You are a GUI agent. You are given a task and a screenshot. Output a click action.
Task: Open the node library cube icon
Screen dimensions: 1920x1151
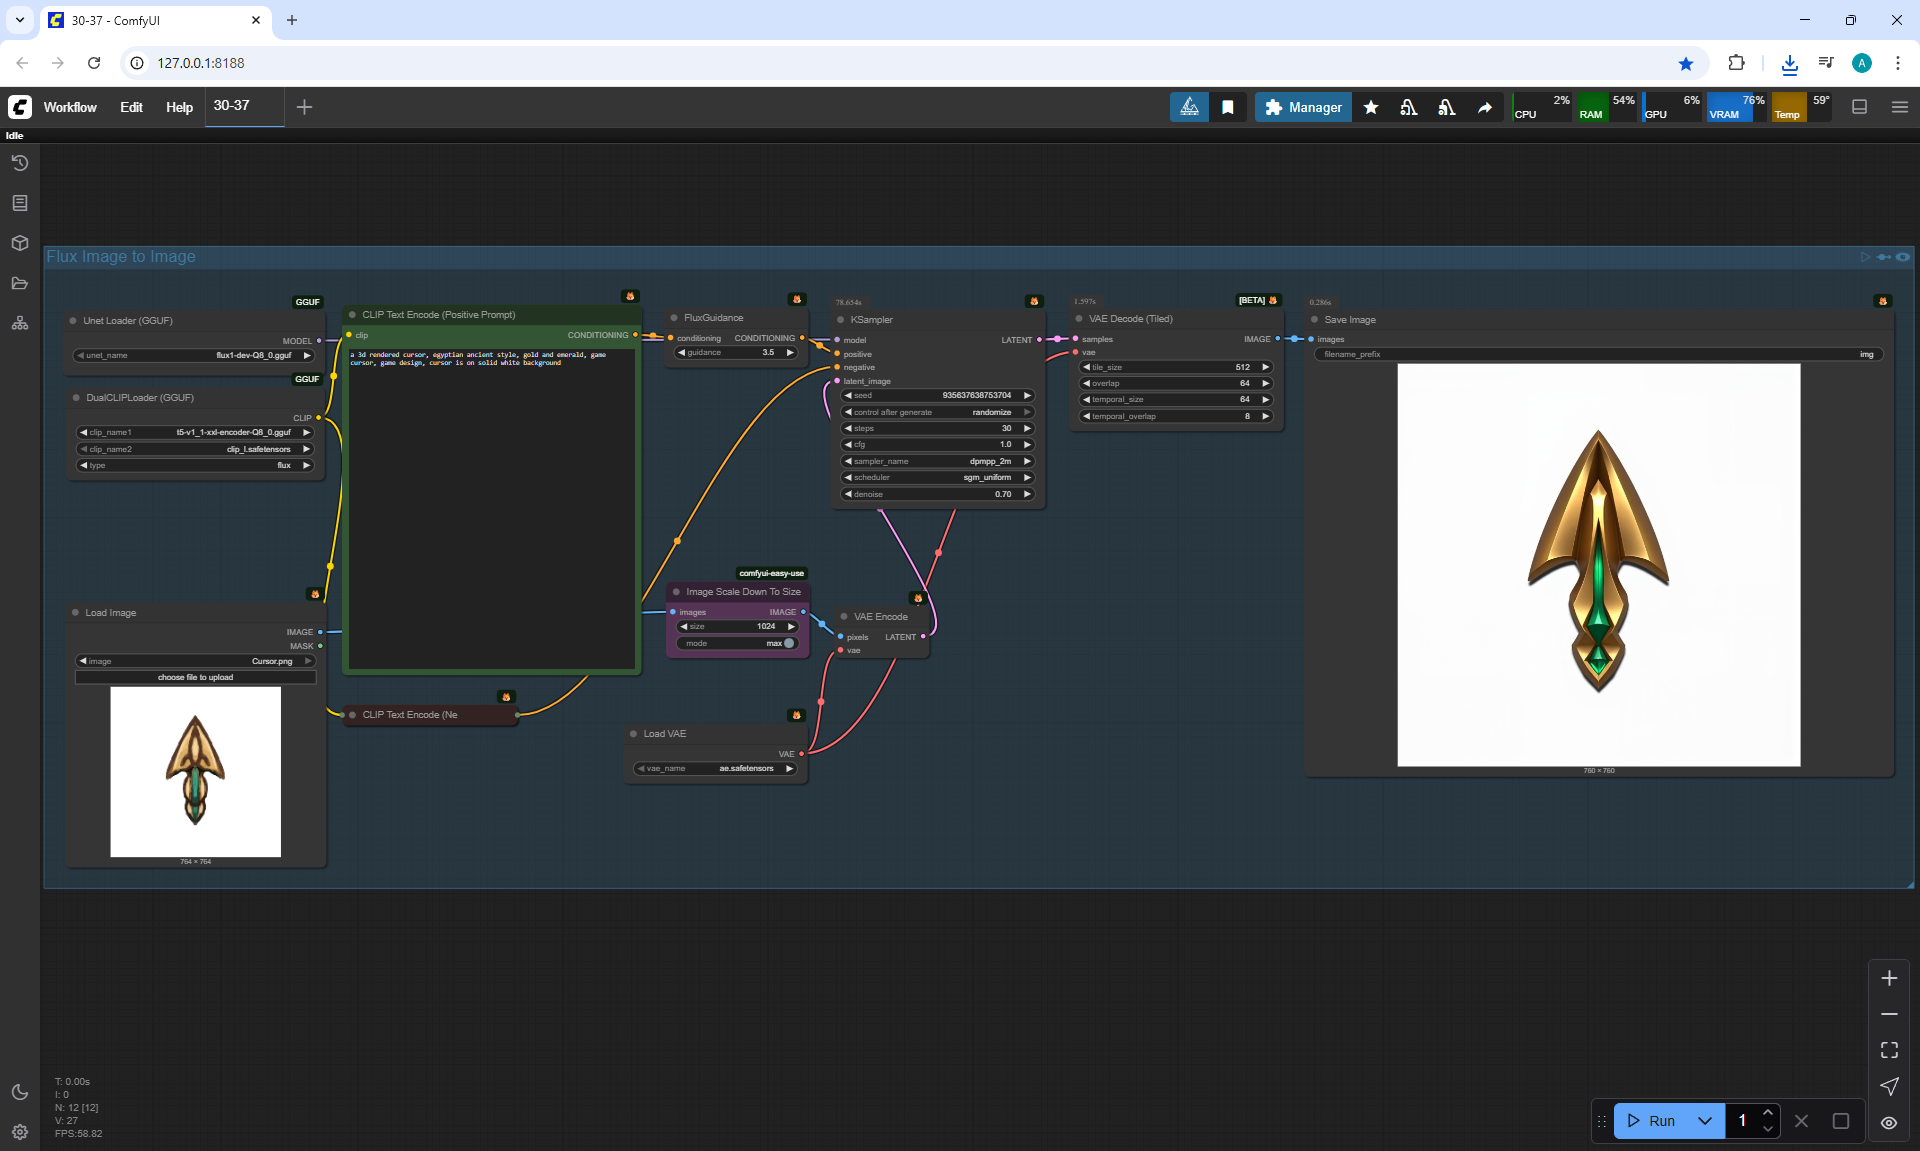pos(20,243)
